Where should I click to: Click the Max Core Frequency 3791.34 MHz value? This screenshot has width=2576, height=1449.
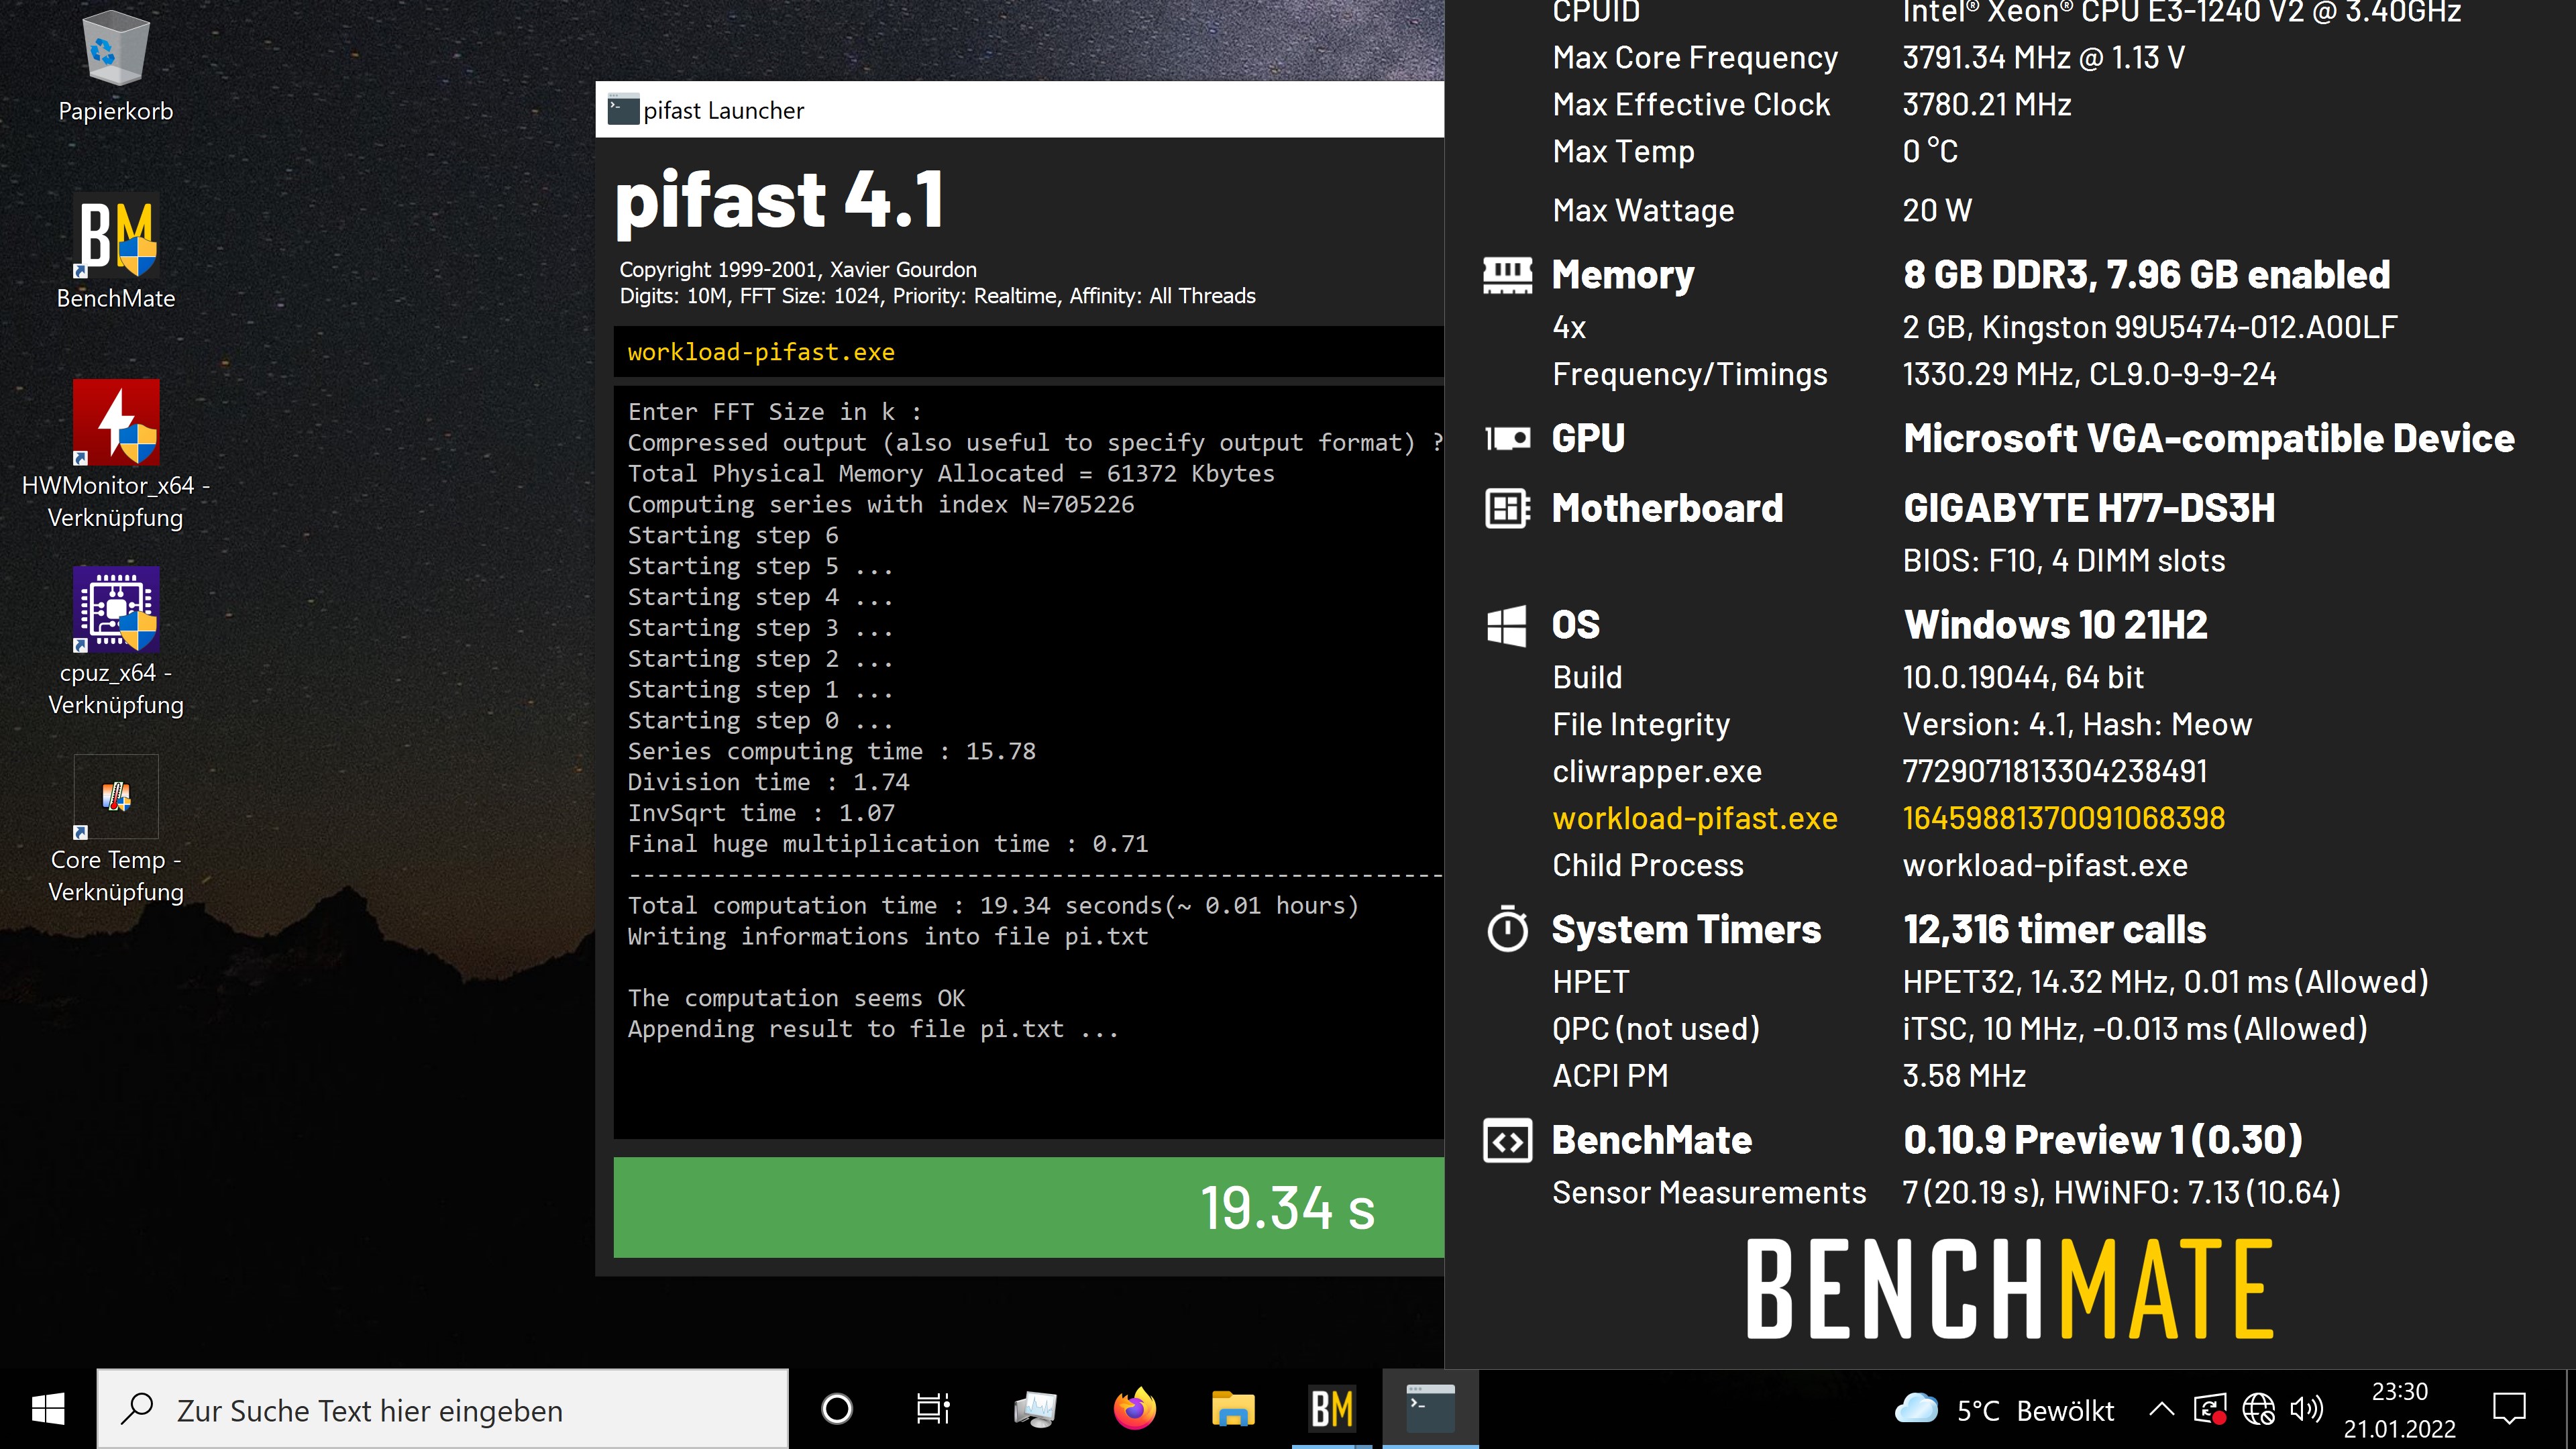(x=2043, y=58)
